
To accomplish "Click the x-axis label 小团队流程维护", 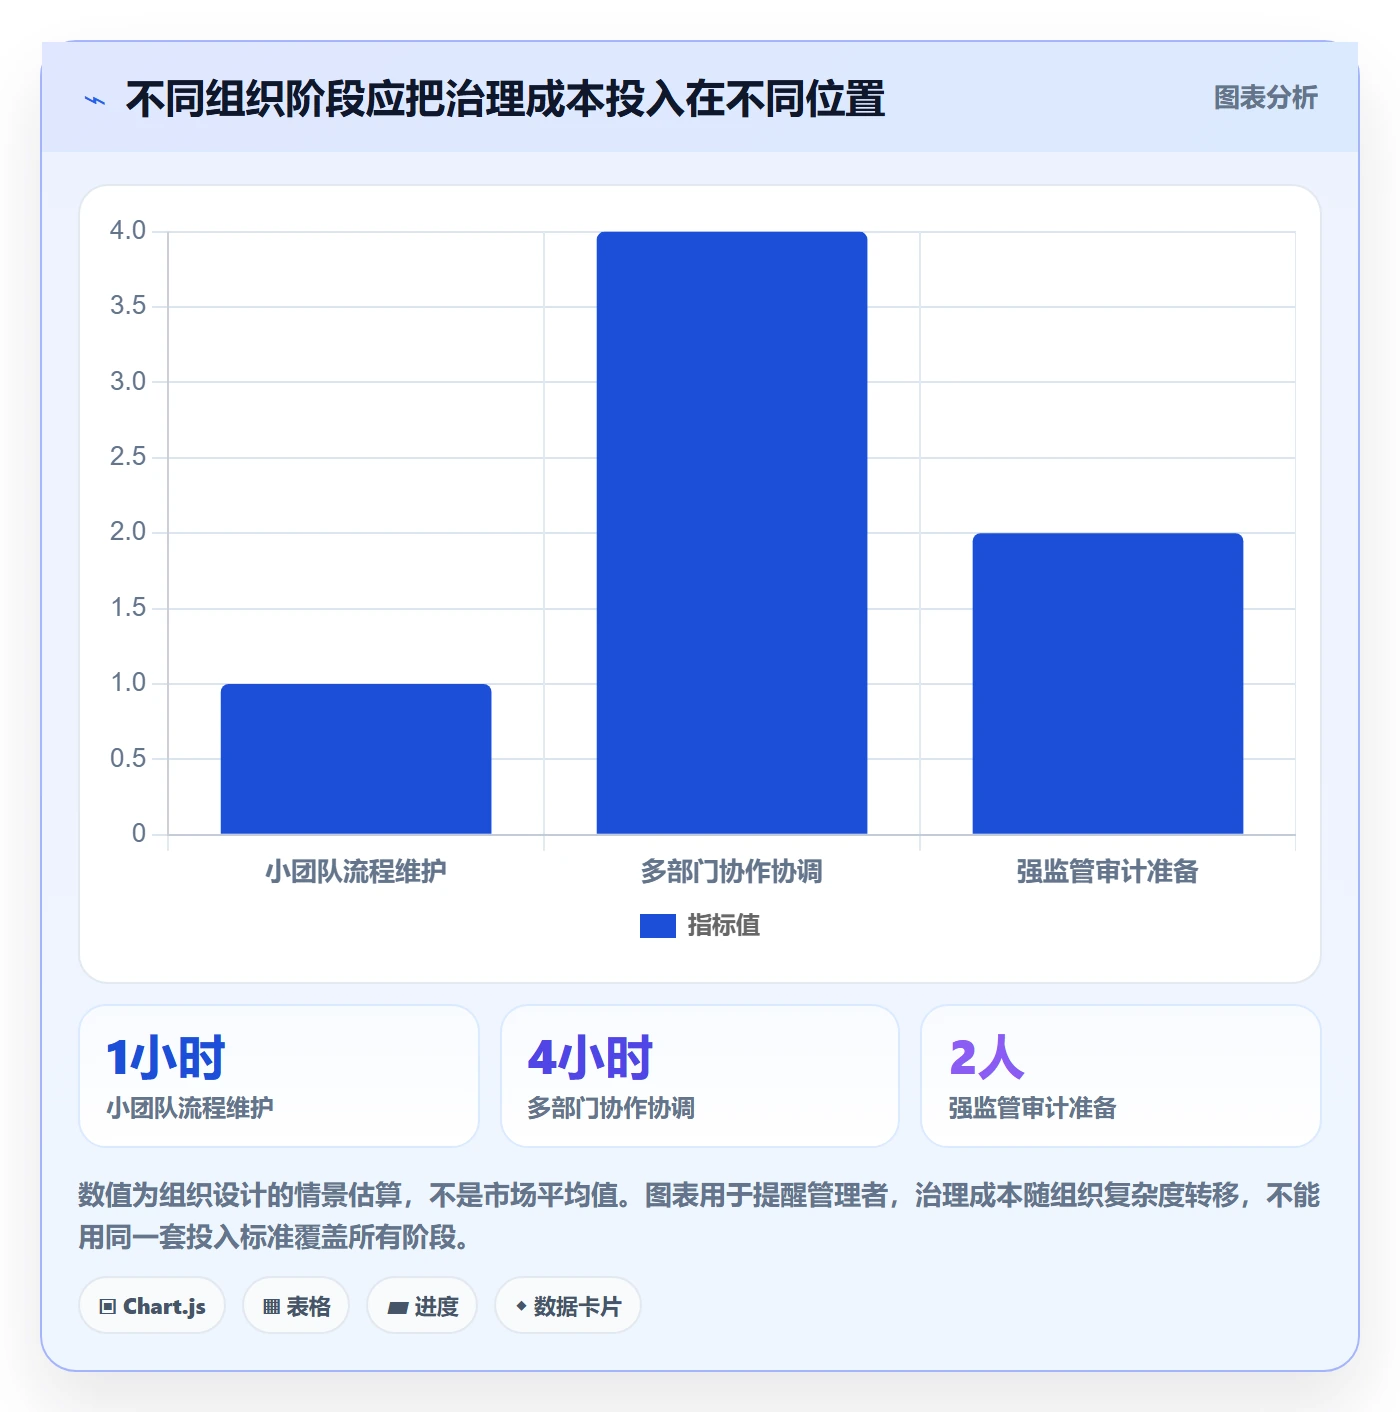I will pos(356,872).
